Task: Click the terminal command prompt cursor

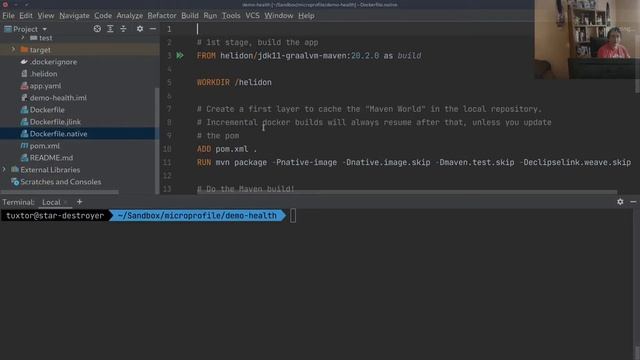Action: 293,216
